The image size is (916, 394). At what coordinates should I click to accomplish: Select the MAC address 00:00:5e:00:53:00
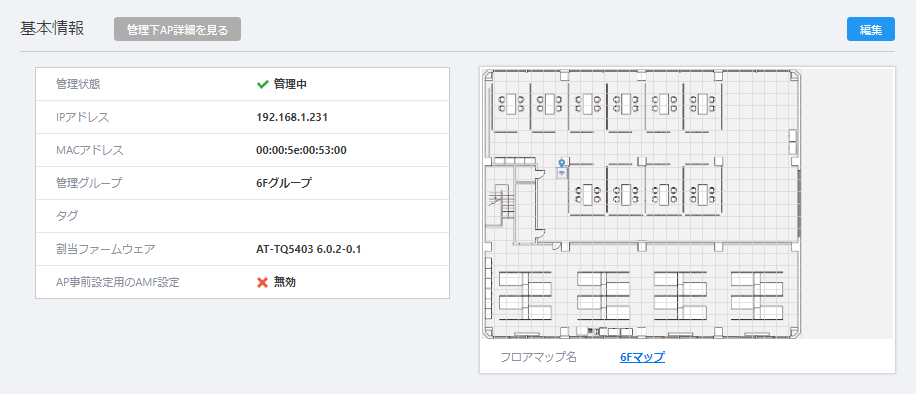tap(301, 150)
